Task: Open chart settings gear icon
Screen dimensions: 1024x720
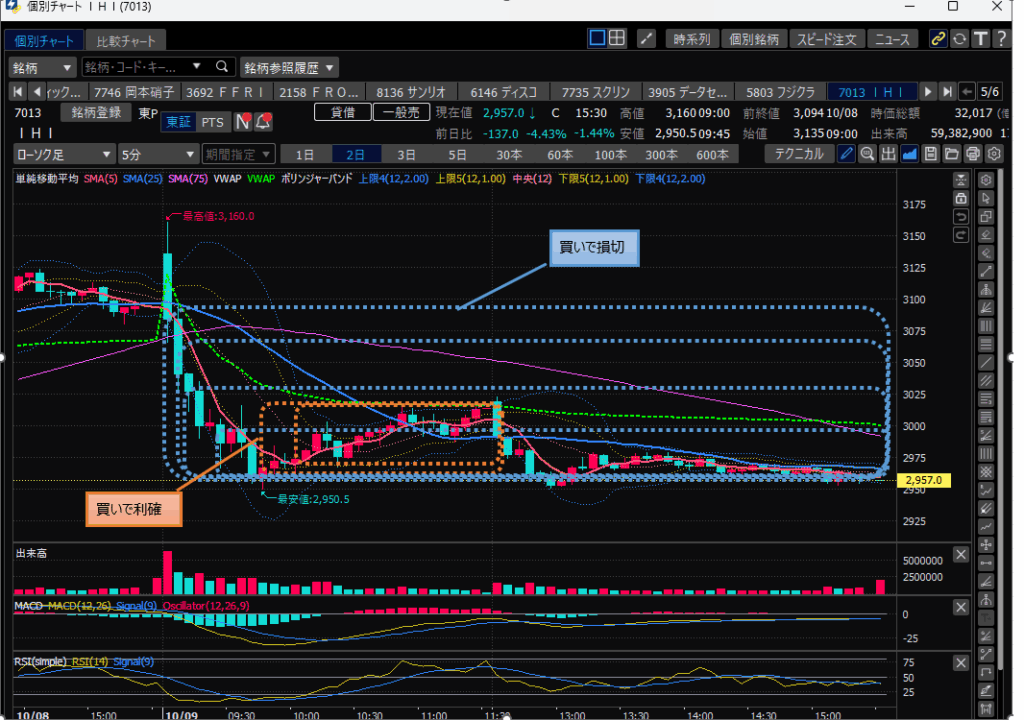Action: [x=993, y=154]
